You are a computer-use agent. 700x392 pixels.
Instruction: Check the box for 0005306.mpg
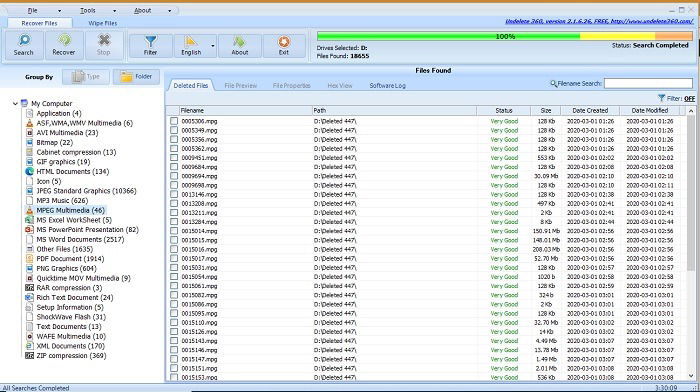point(174,121)
